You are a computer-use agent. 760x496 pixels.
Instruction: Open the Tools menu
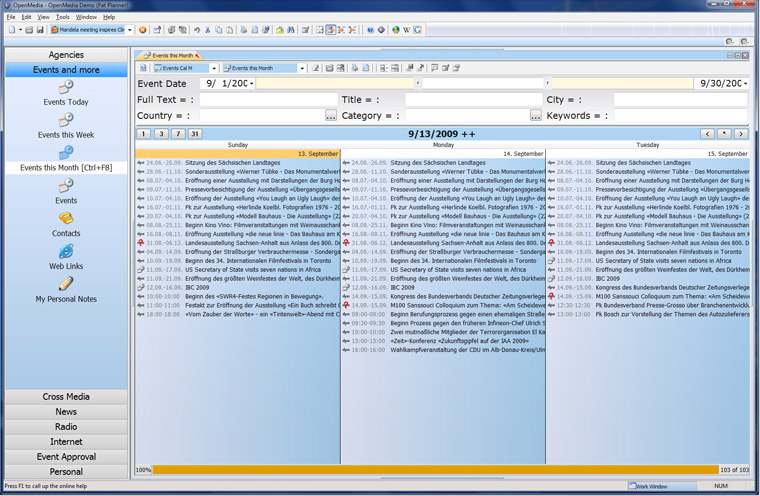tap(63, 17)
